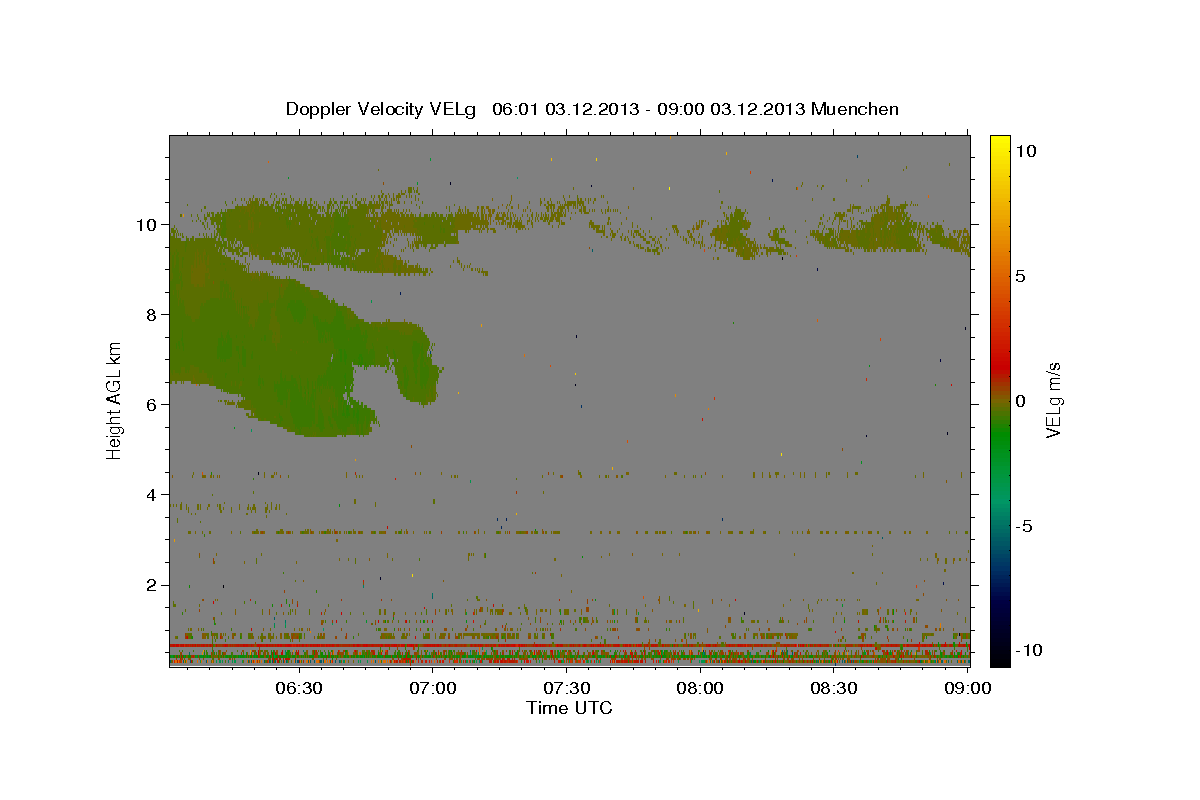Select the 'Time UTC' axis title
Viewport: 1200px width, 800px height.
pos(569,708)
